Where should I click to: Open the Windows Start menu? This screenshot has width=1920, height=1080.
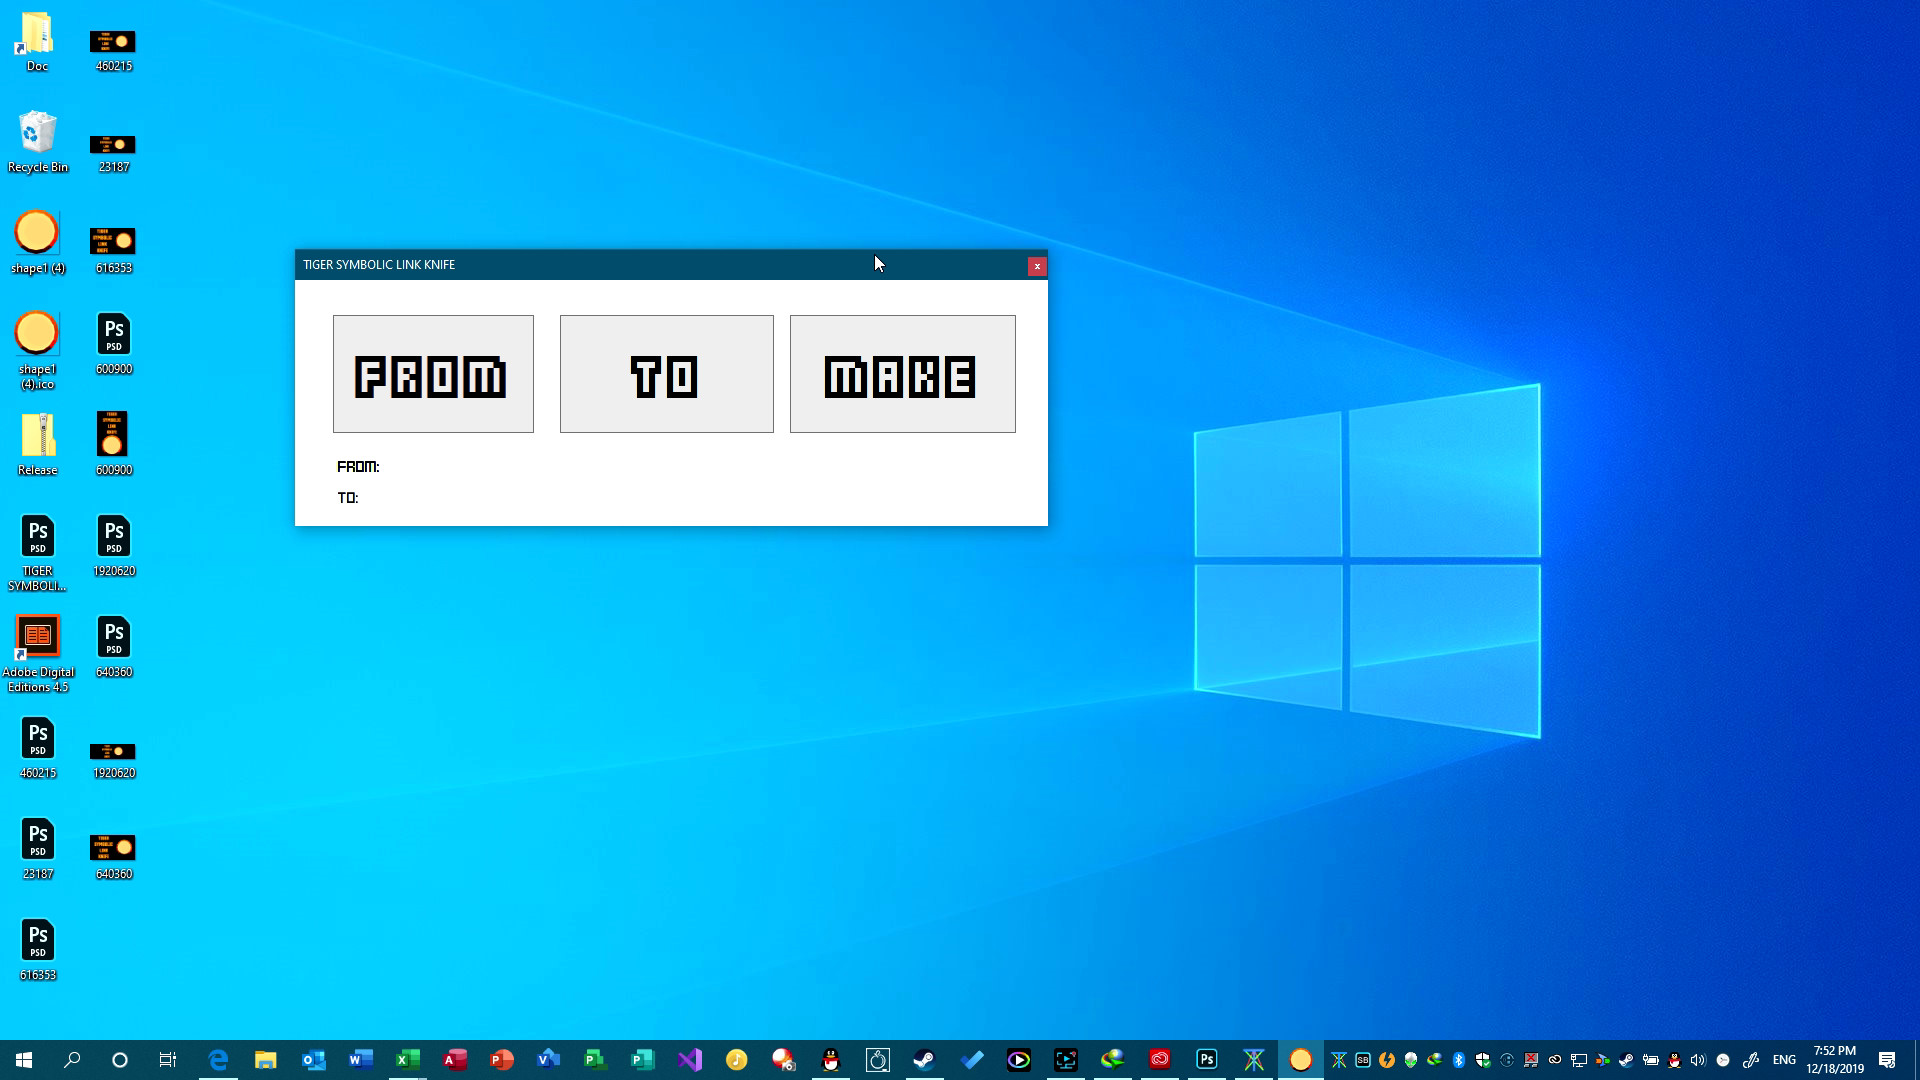tap(24, 1059)
